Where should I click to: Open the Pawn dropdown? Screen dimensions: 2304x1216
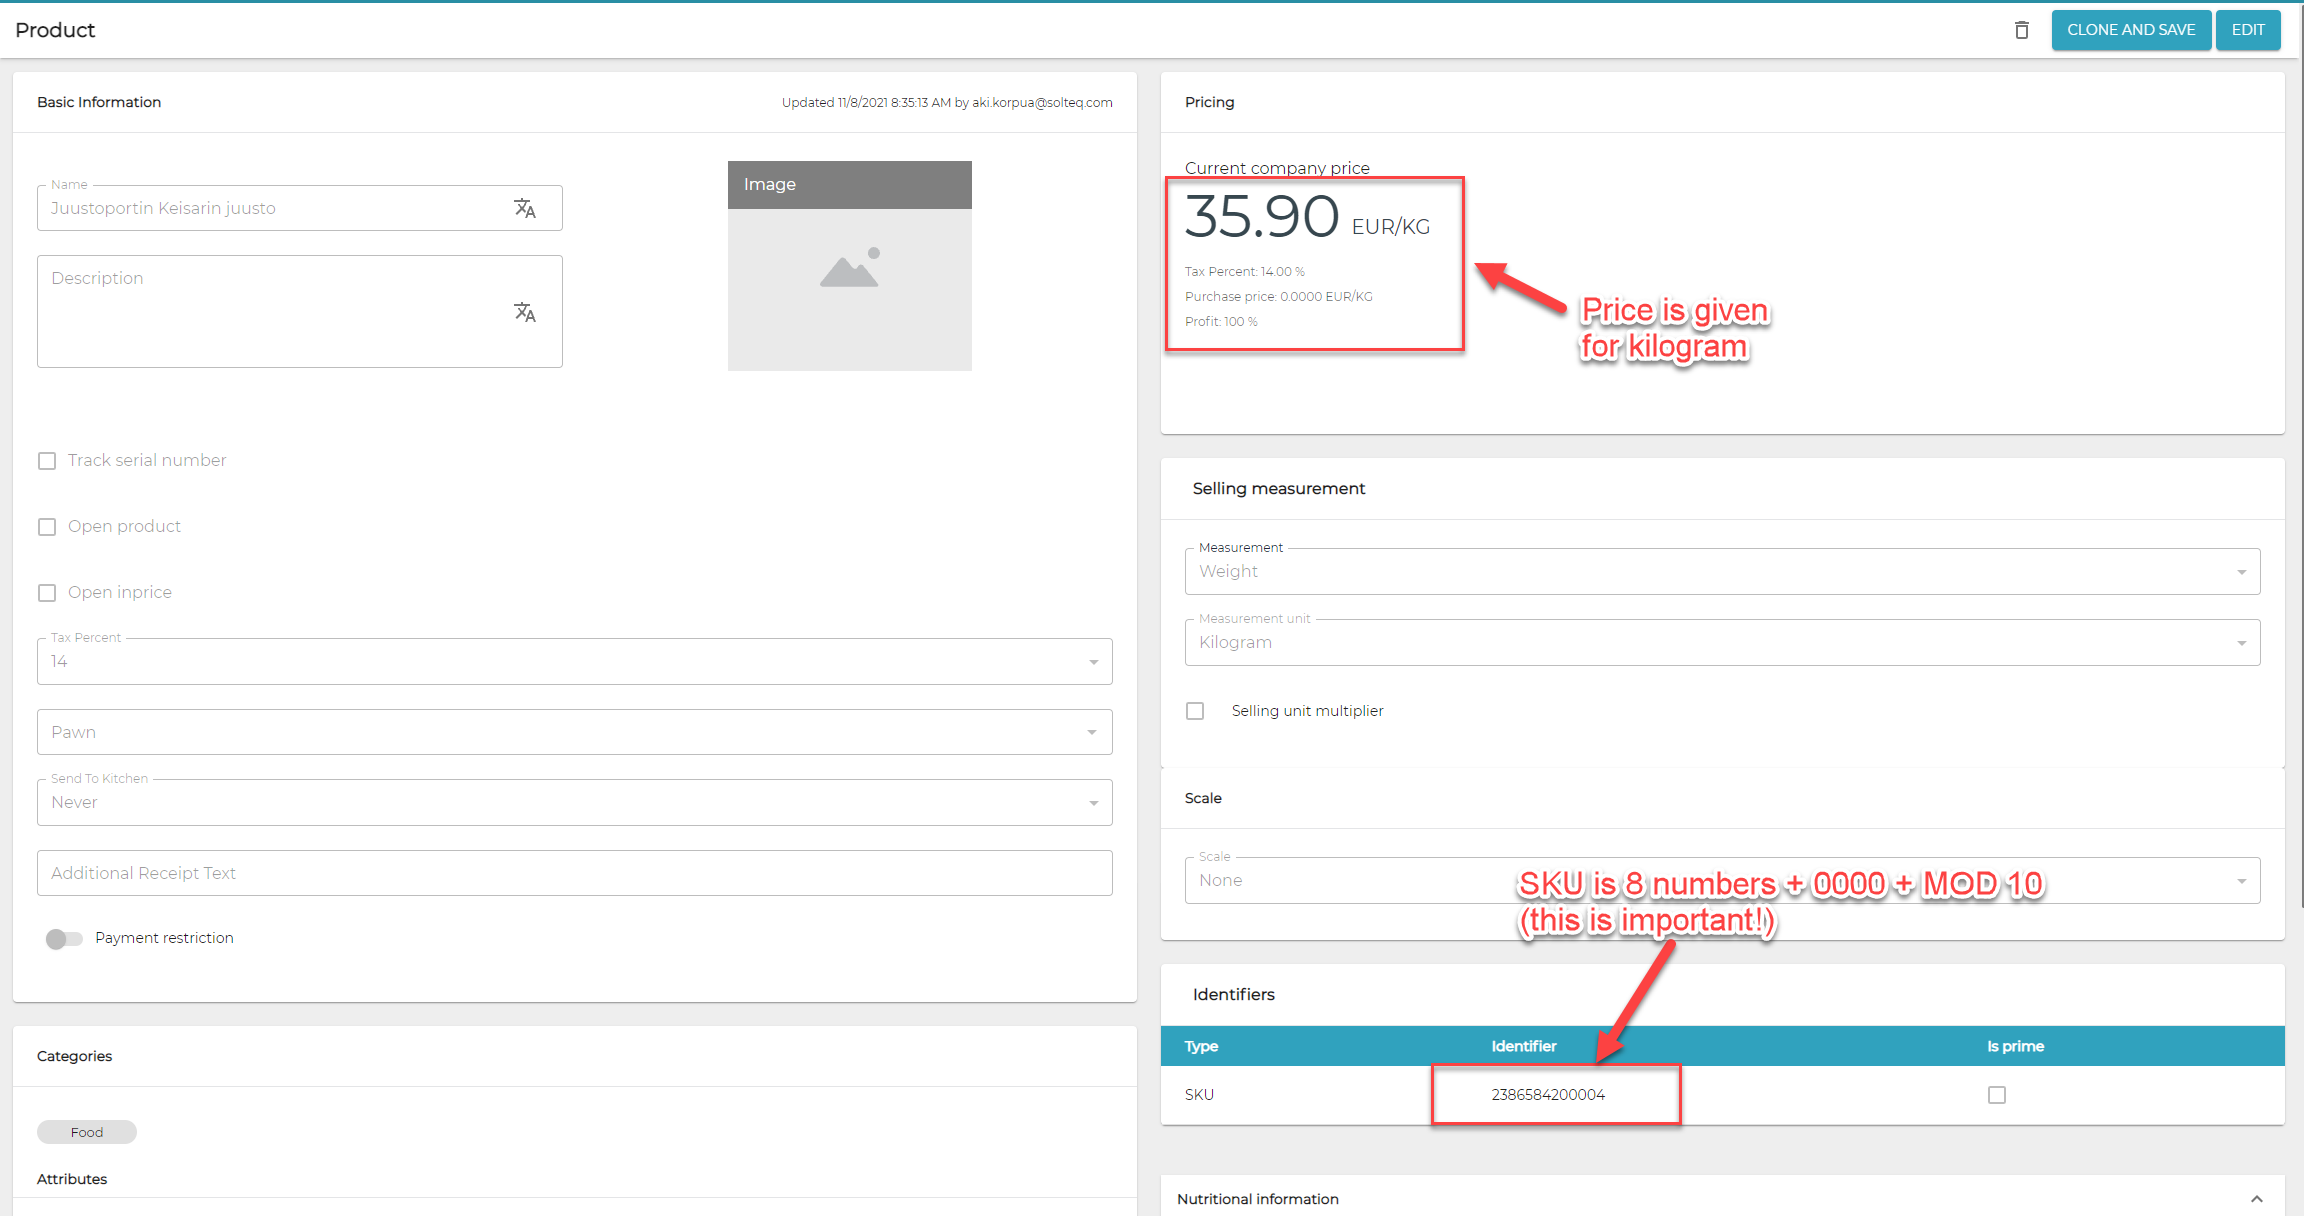tap(1091, 732)
